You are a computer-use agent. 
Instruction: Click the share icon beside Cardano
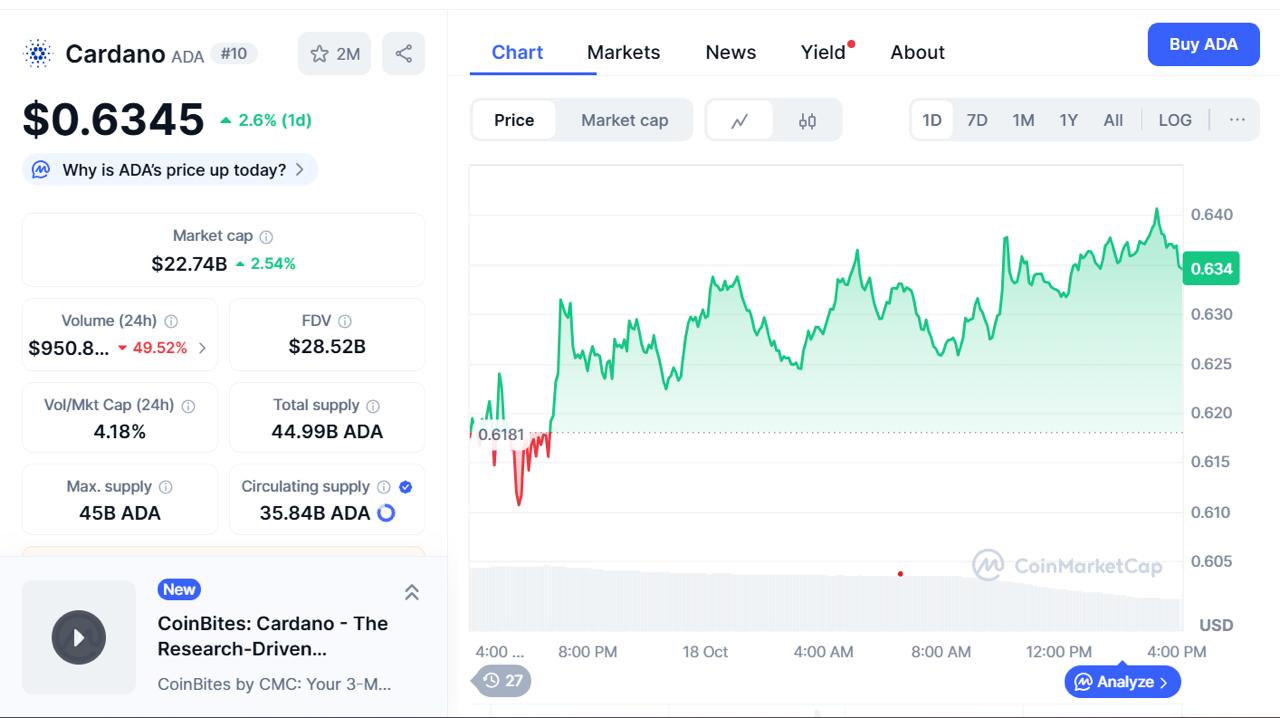403,54
